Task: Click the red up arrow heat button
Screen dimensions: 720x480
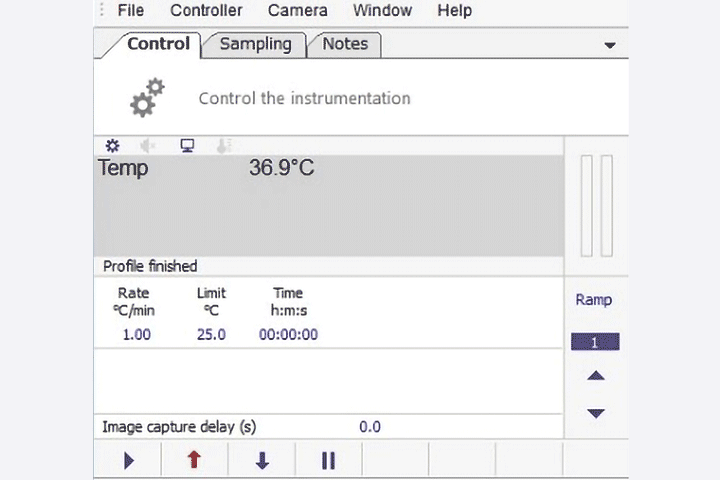Action: 194,460
